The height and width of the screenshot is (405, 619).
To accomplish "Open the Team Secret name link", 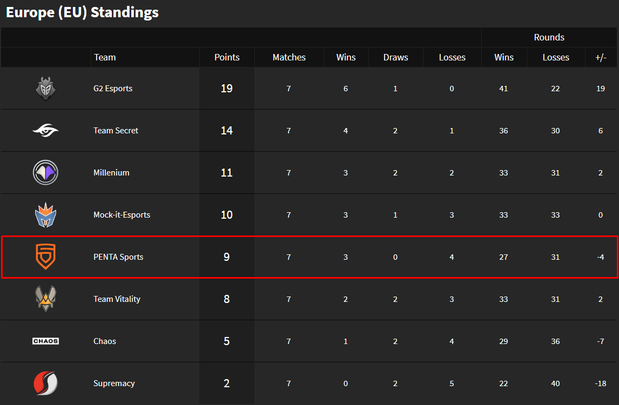I will 116,131.
